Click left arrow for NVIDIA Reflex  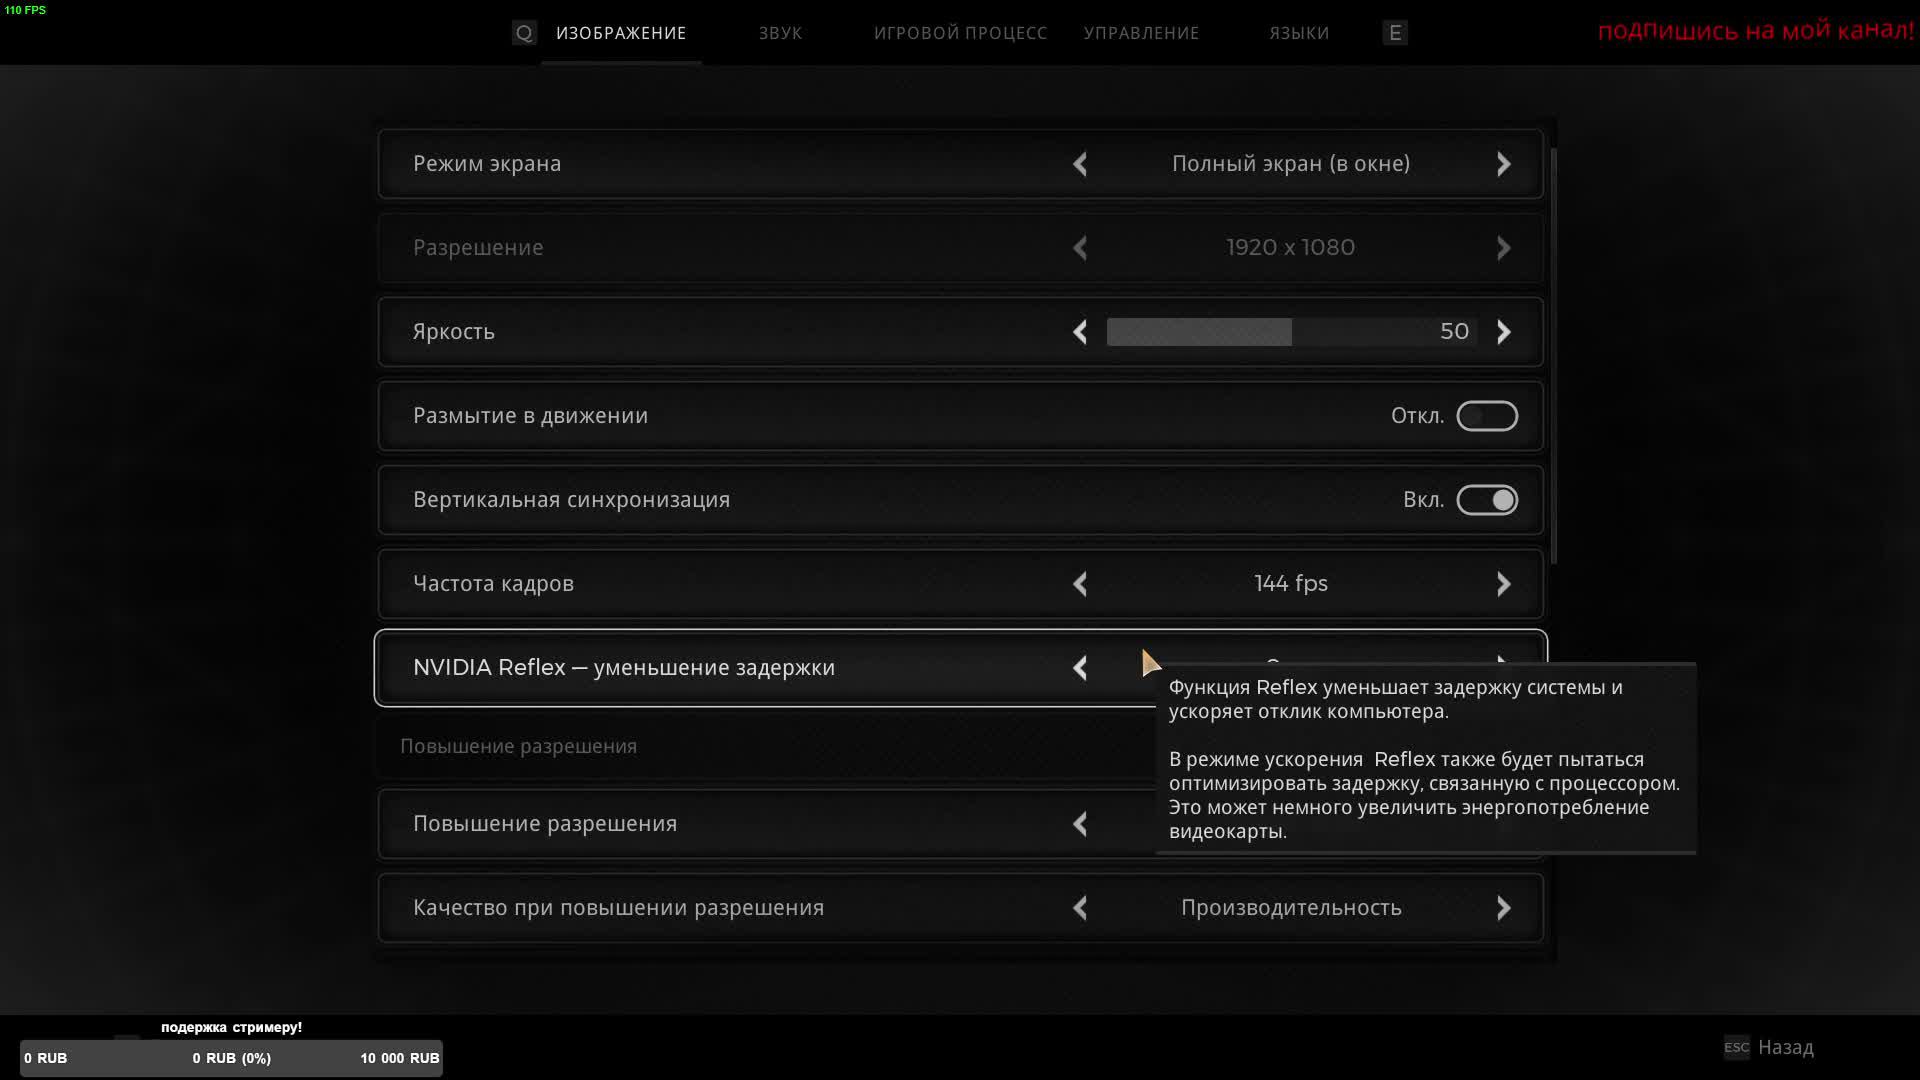[1080, 668]
